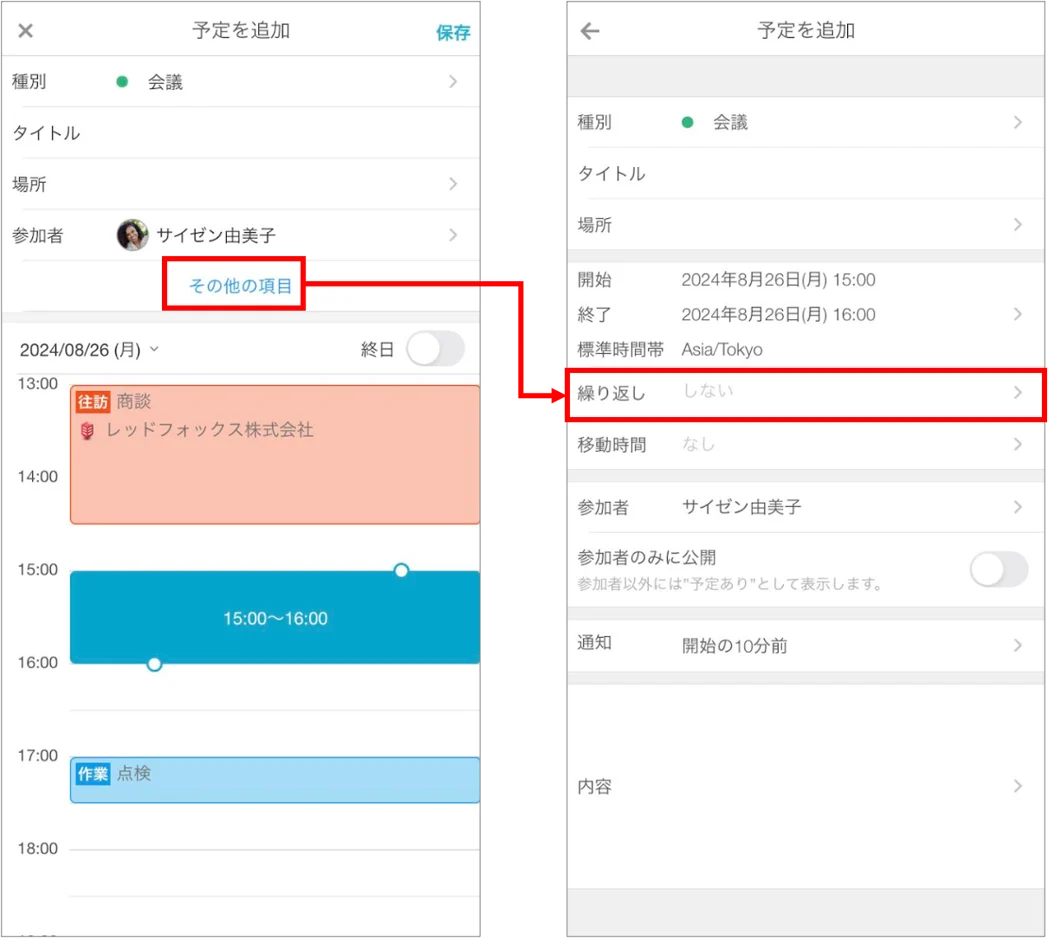Tap bottom handle of 16:00 block
1048x938 pixels.
[154, 664]
